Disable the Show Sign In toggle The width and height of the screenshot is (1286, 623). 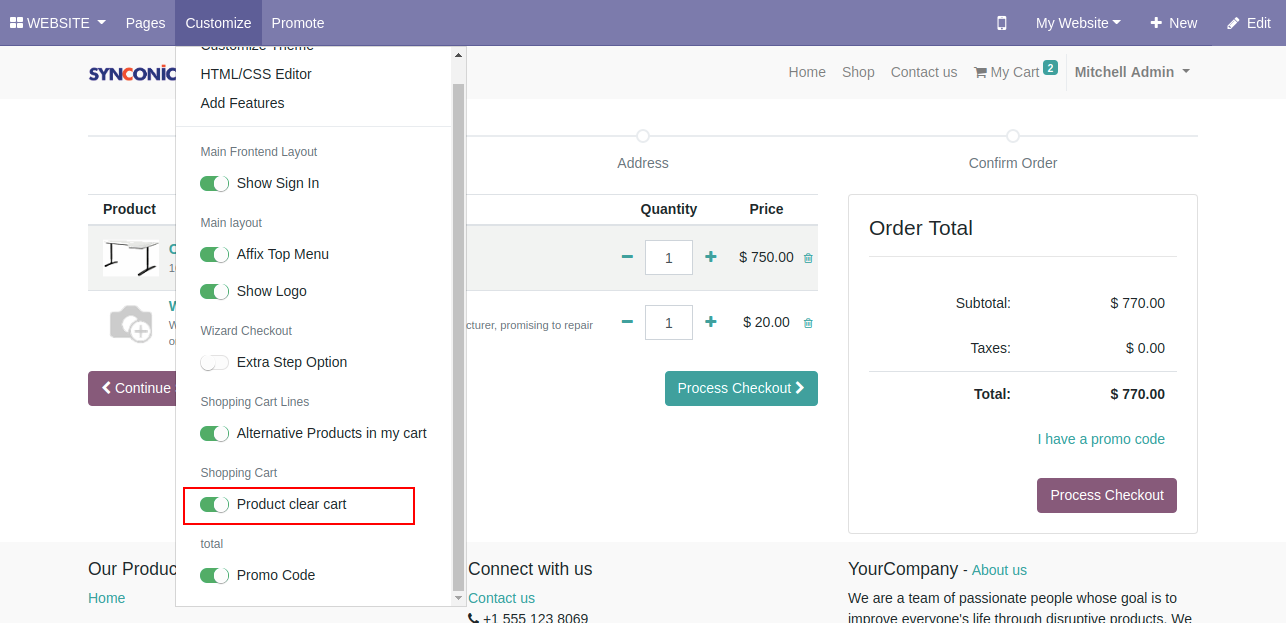click(x=215, y=183)
